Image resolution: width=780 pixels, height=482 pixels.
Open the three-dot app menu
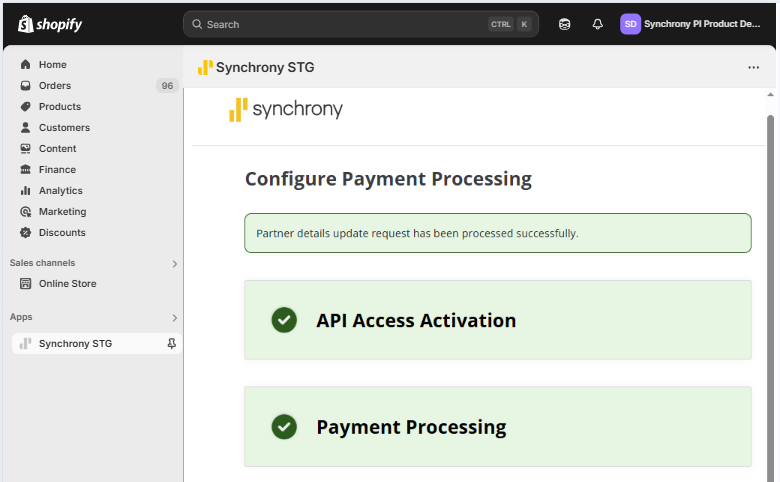pyautogui.click(x=753, y=68)
